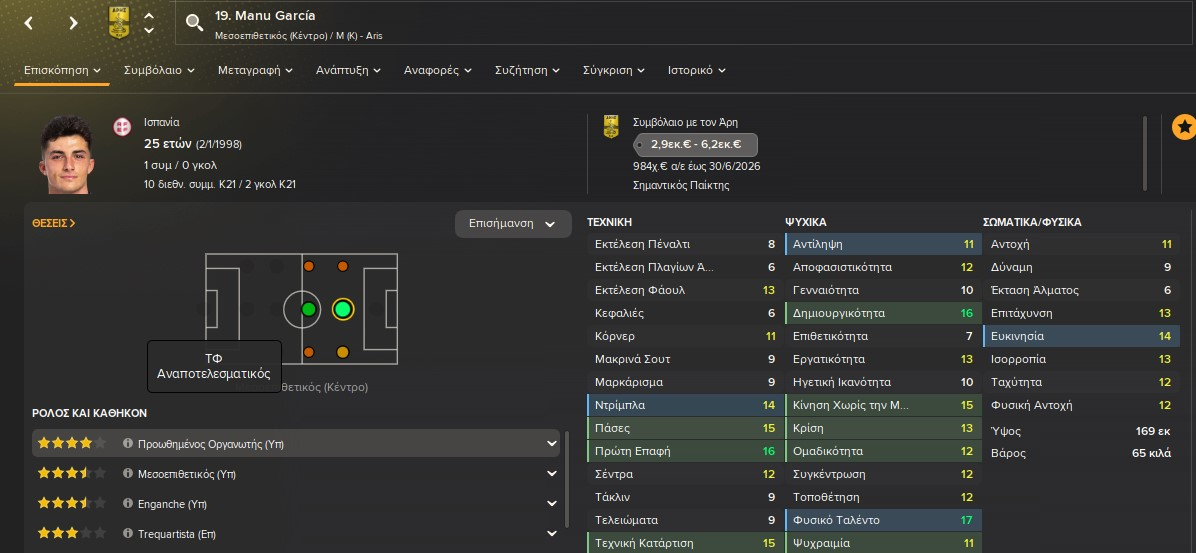Expand the Προωθημένος Οργανωτής role row
The image size is (1196, 553).
click(x=551, y=444)
